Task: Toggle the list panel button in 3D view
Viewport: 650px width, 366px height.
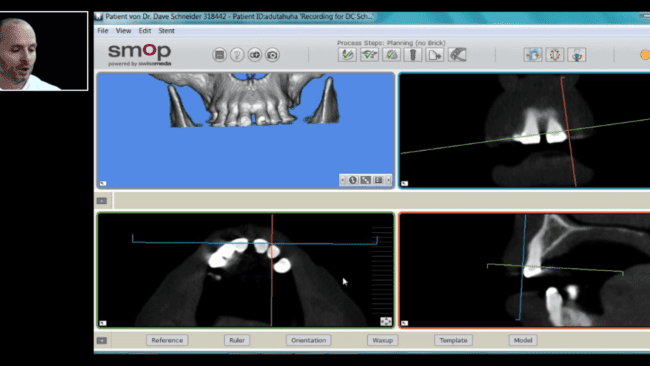Action: [x=378, y=180]
